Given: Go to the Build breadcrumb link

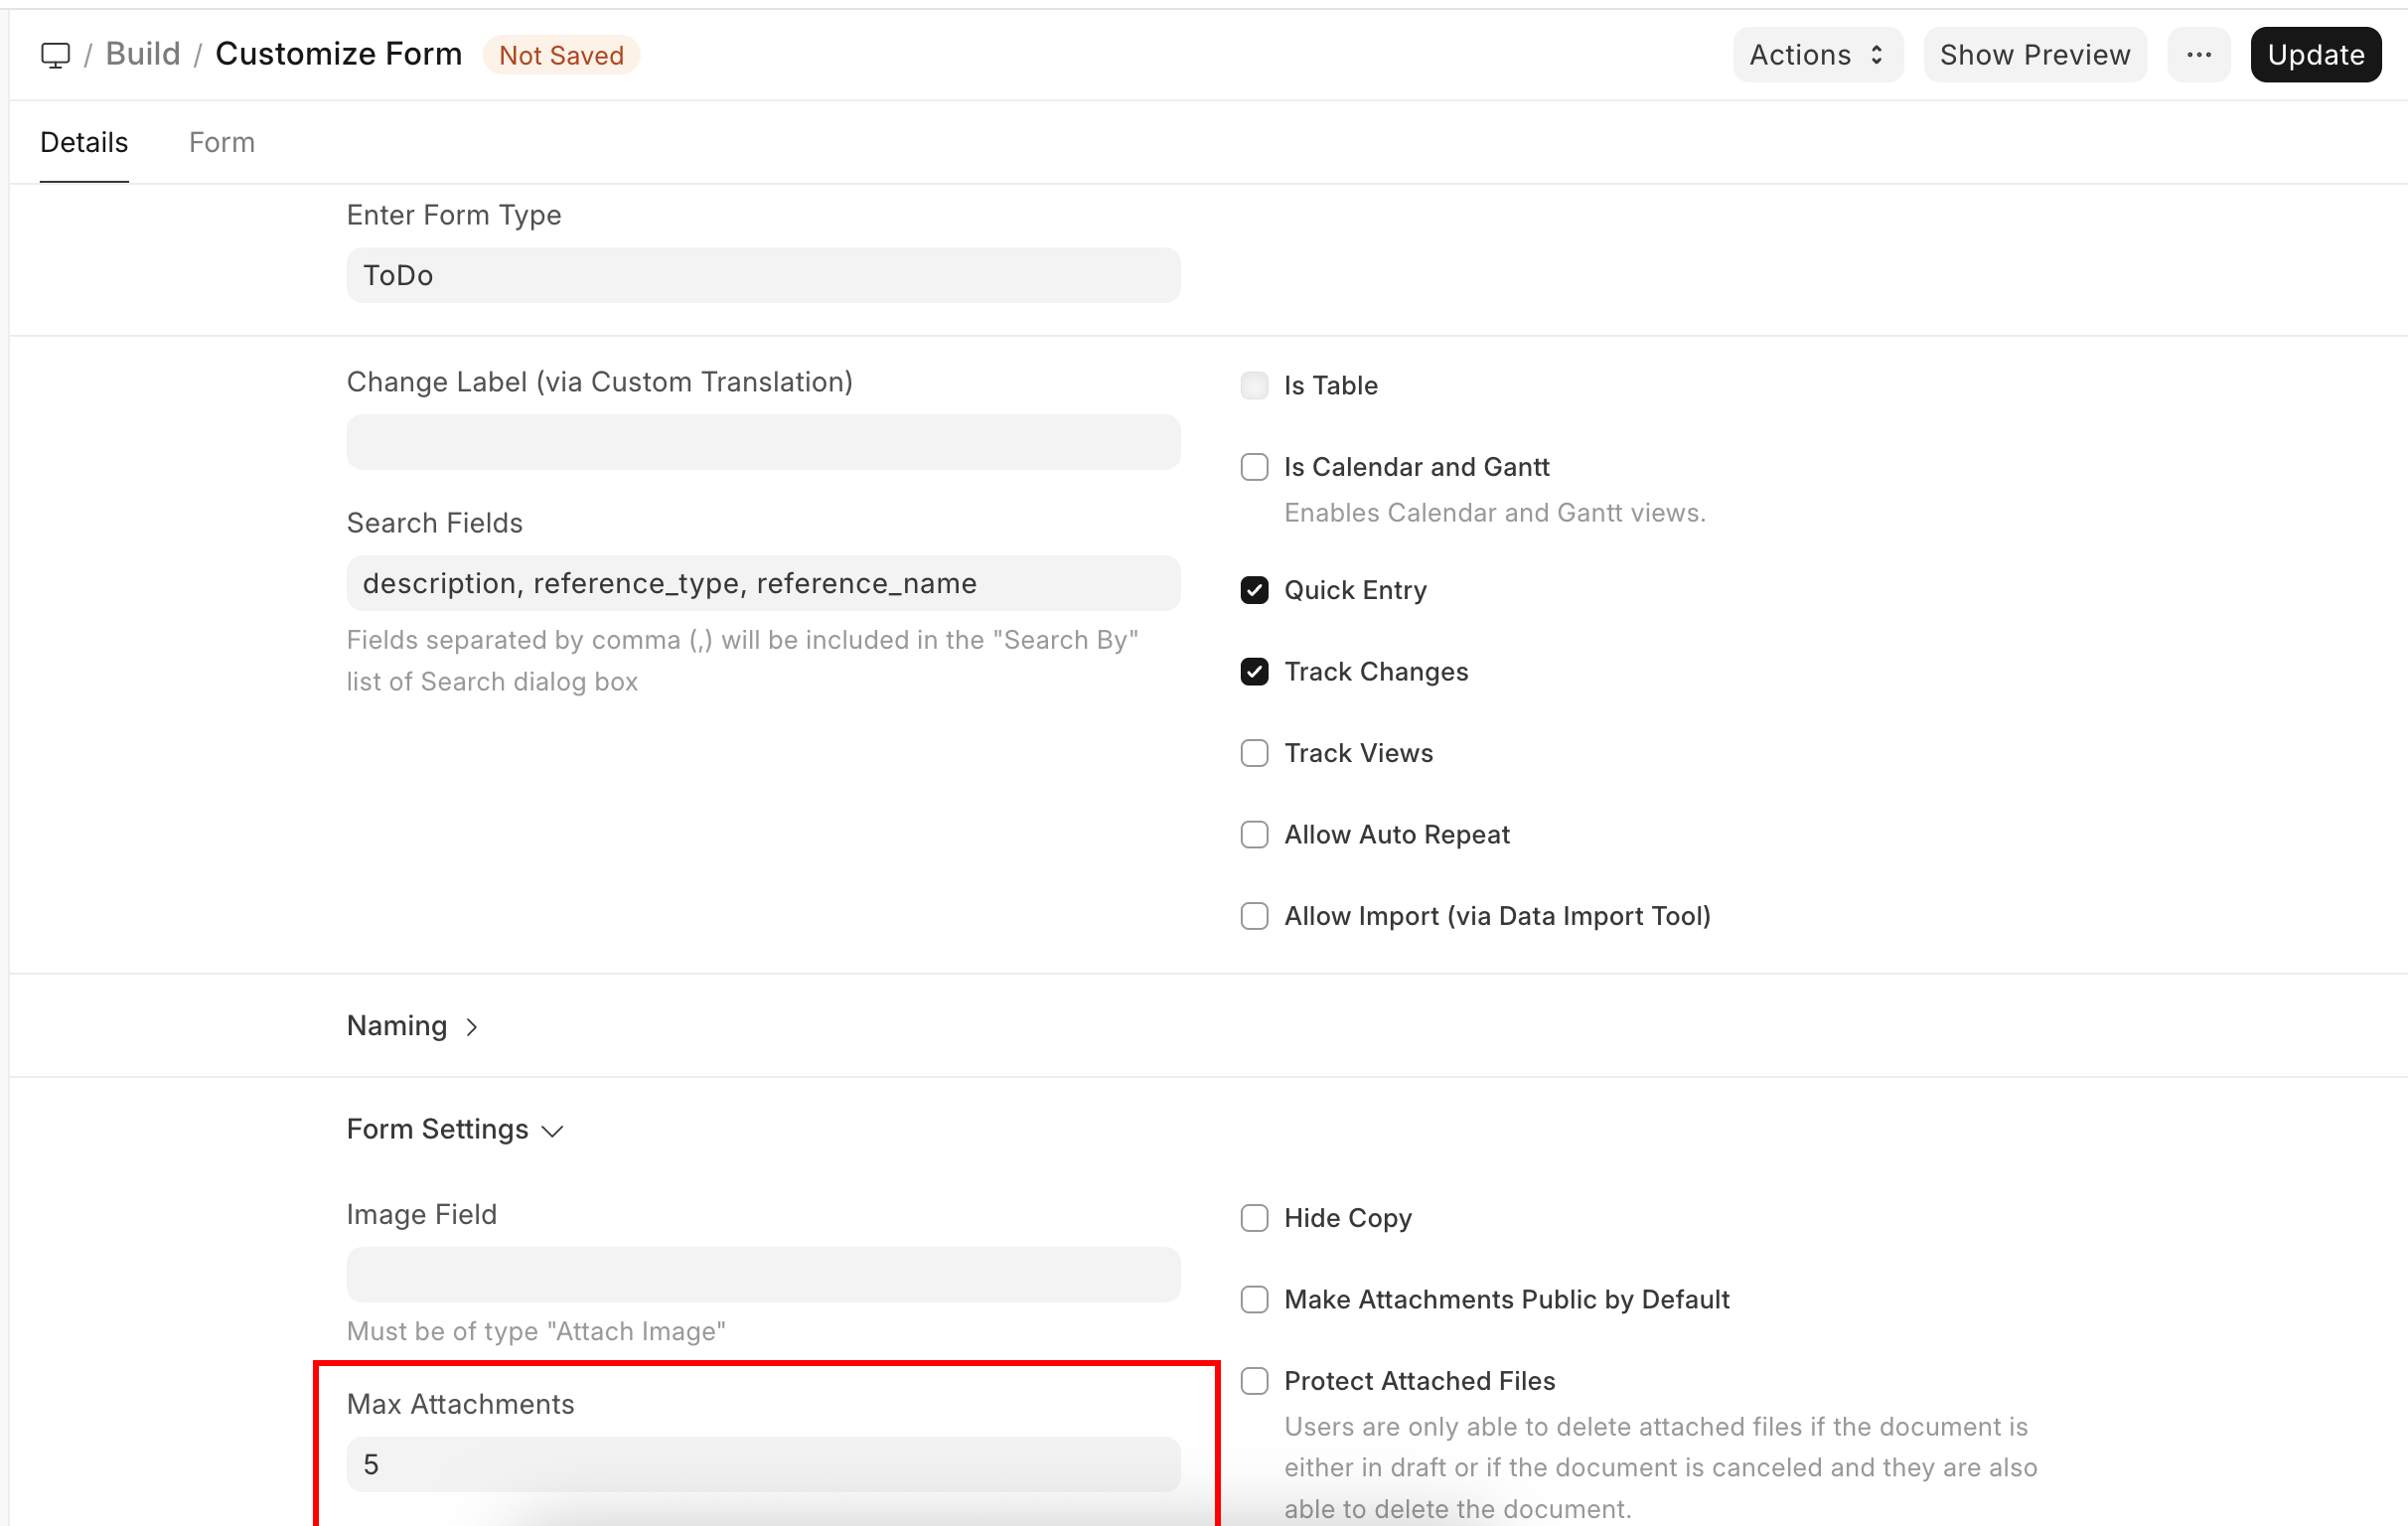Looking at the screenshot, I should [x=143, y=54].
